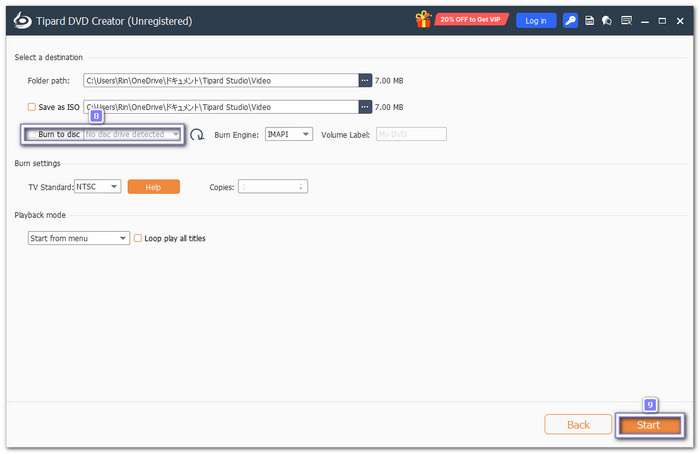700x454 pixels.
Task: Click the save project file icon
Action: pos(589,21)
